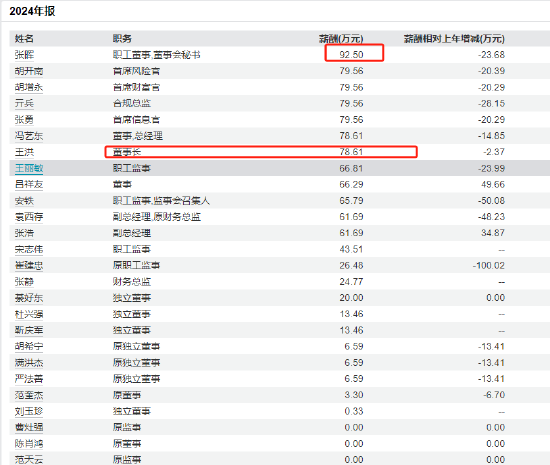Image resolution: width=550 pixels, height=465 pixels.
Task: Open the 吕祥友 name link
Action: pos(29,184)
